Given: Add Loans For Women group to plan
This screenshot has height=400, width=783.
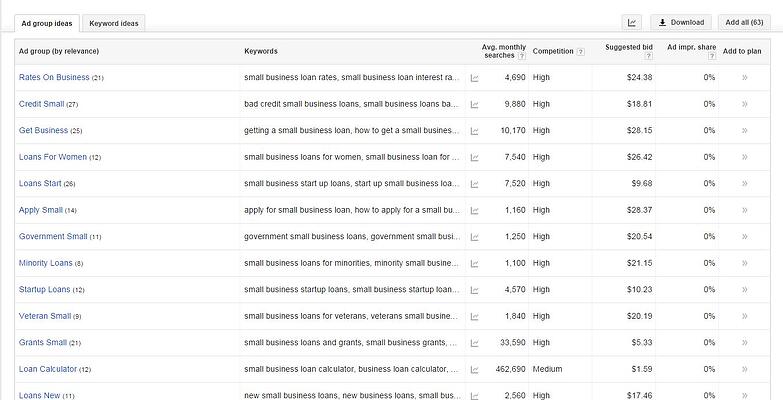Looking at the screenshot, I should pos(745,157).
